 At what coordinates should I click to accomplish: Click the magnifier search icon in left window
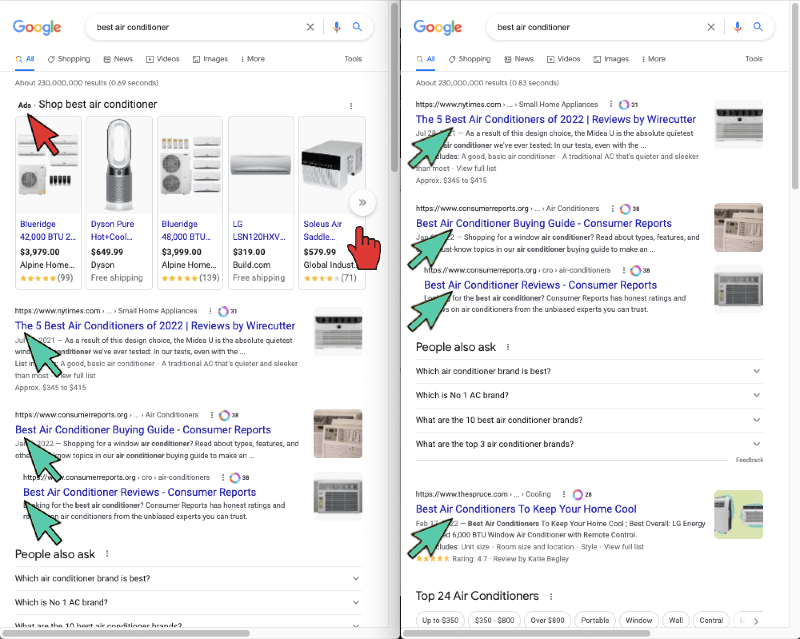point(358,27)
